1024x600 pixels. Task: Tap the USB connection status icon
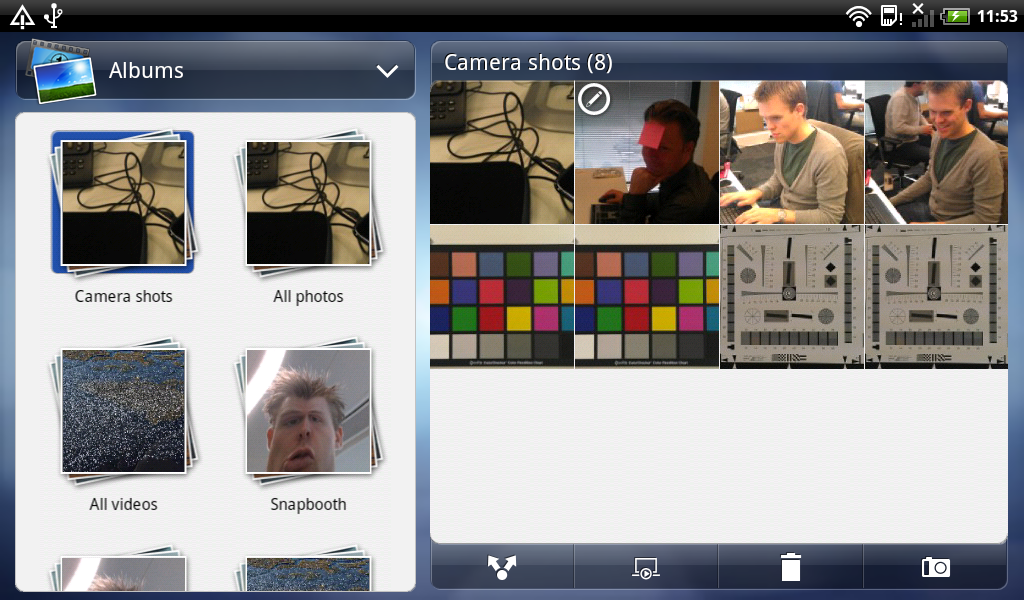(x=53, y=16)
